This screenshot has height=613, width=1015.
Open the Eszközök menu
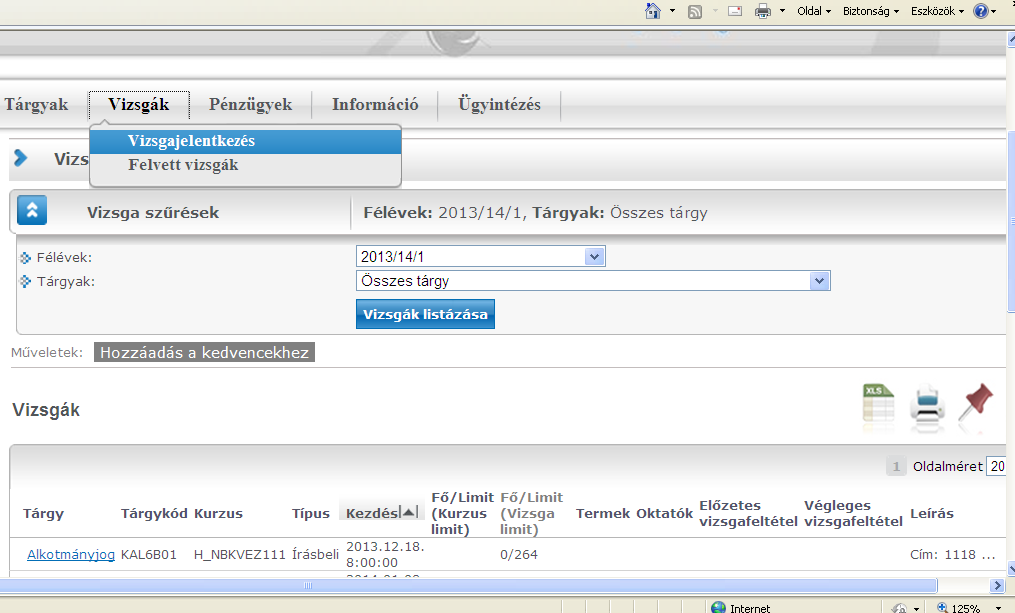point(937,11)
